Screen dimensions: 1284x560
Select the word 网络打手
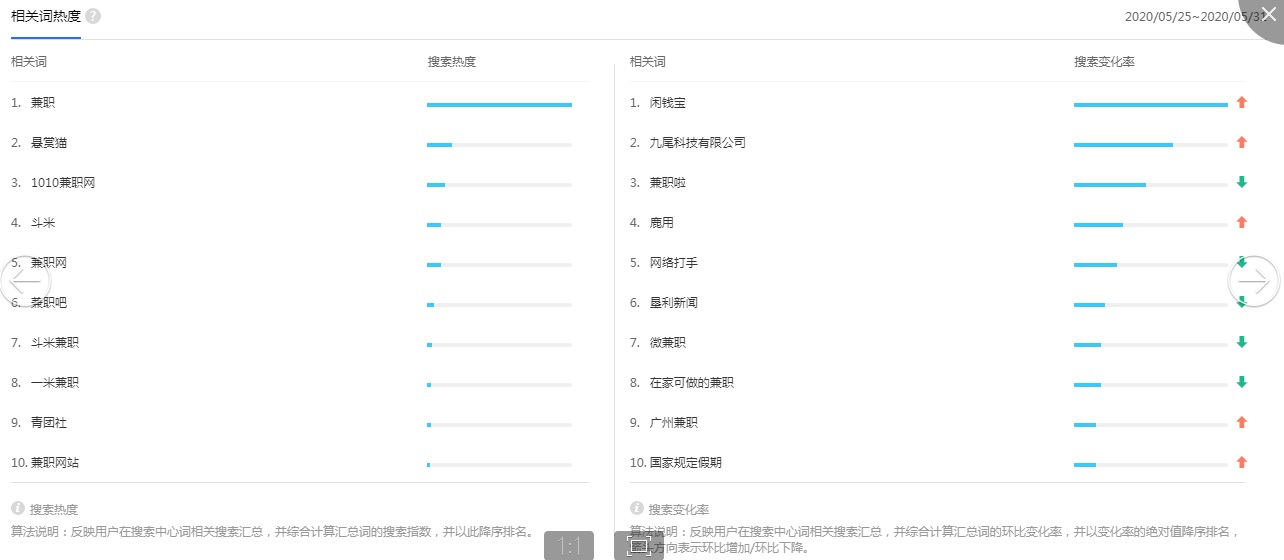coord(674,263)
